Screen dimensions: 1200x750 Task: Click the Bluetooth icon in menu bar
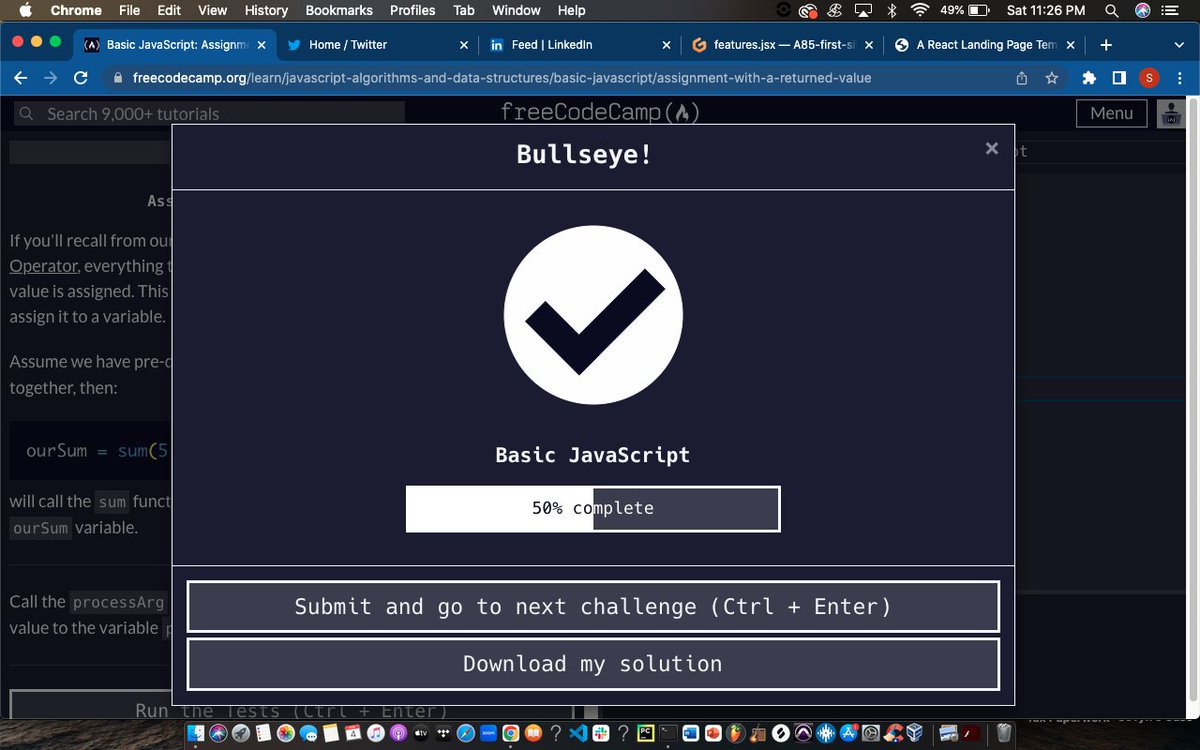tap(891, 10)
